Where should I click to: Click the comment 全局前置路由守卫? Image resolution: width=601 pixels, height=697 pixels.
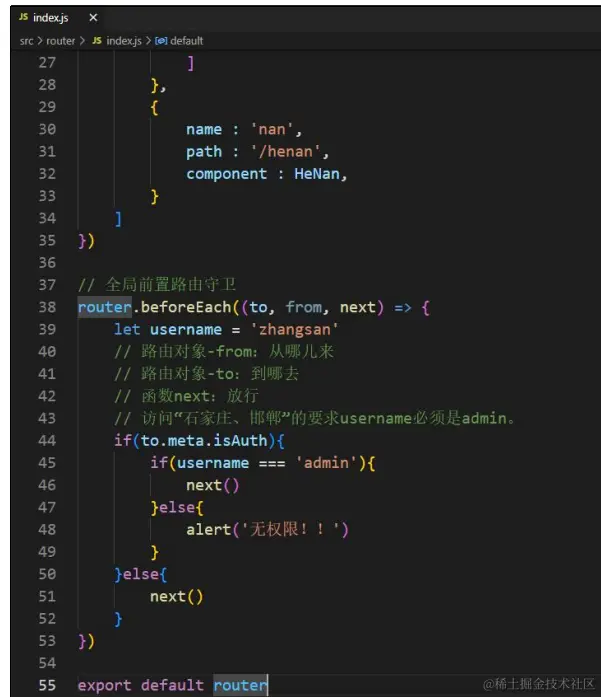tap(157, 285)
